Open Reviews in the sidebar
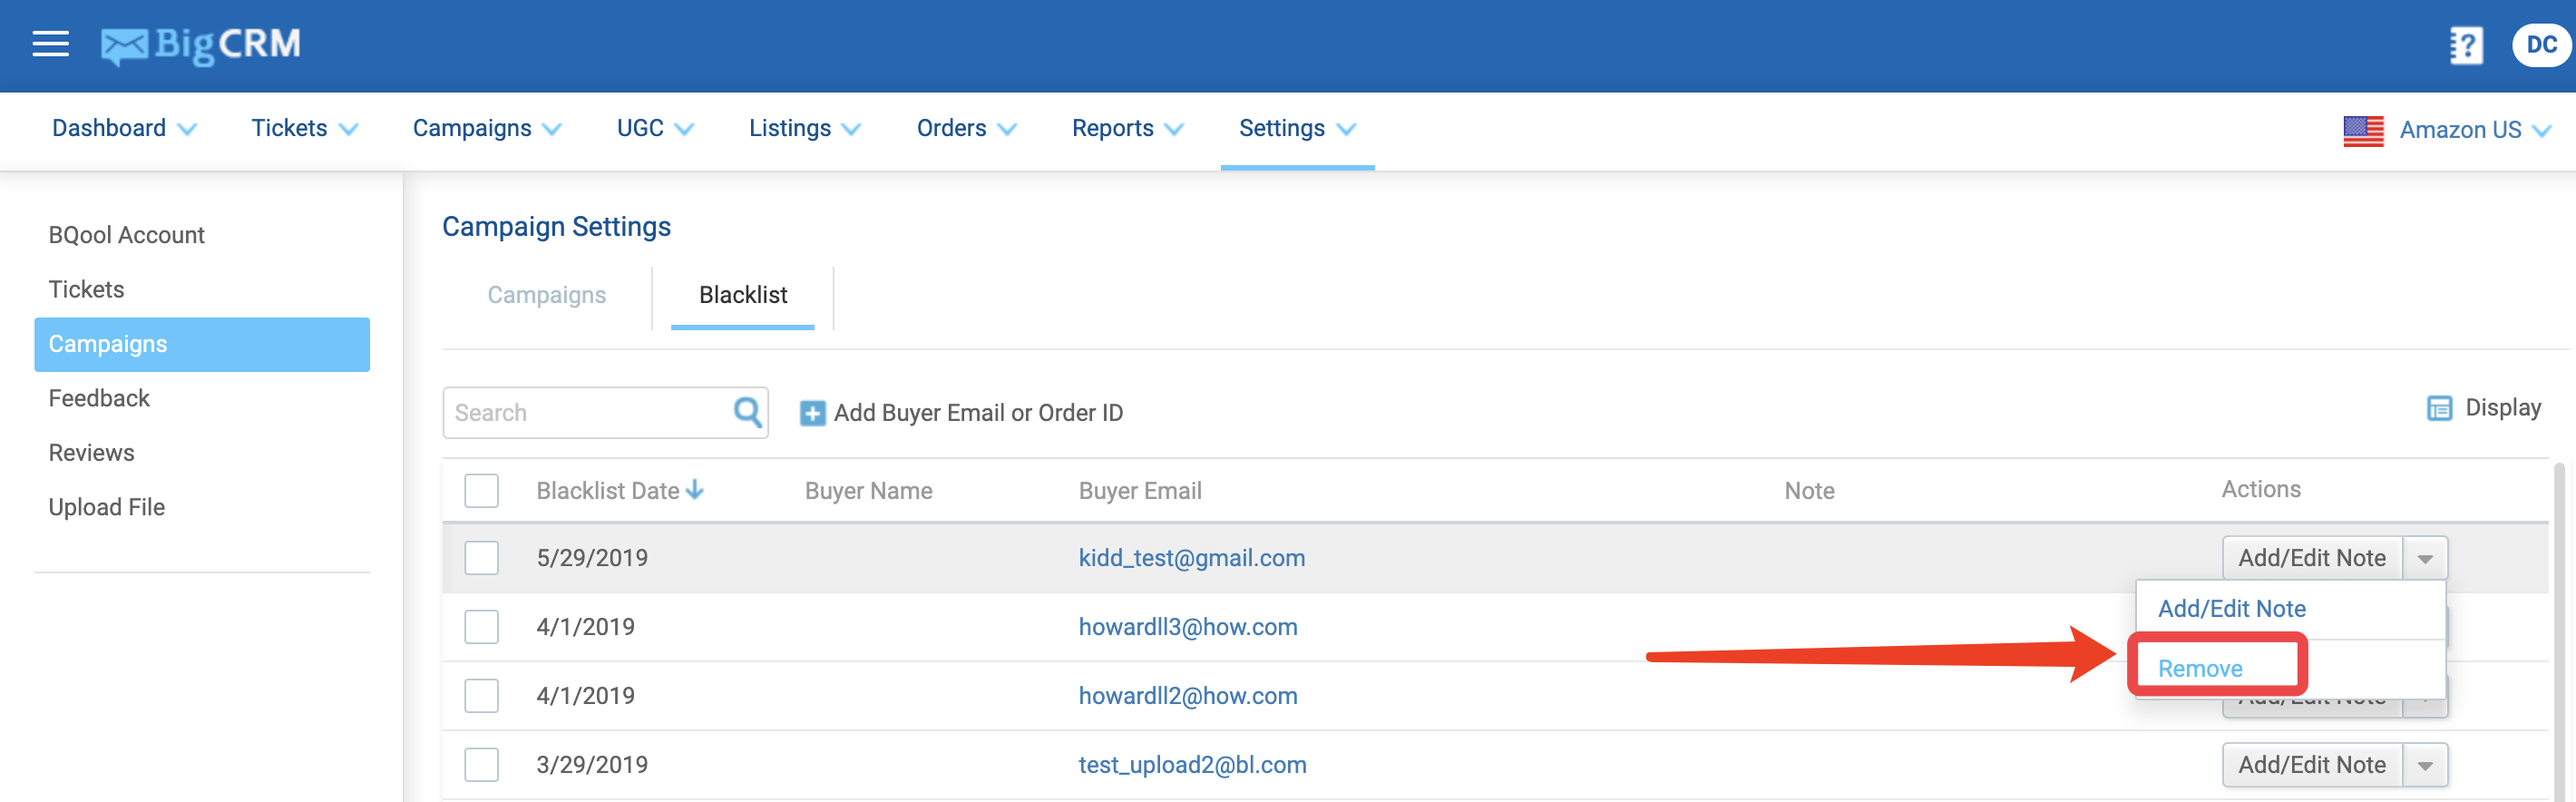Screen dimensions: 2576x802 [x=91, y=453]
